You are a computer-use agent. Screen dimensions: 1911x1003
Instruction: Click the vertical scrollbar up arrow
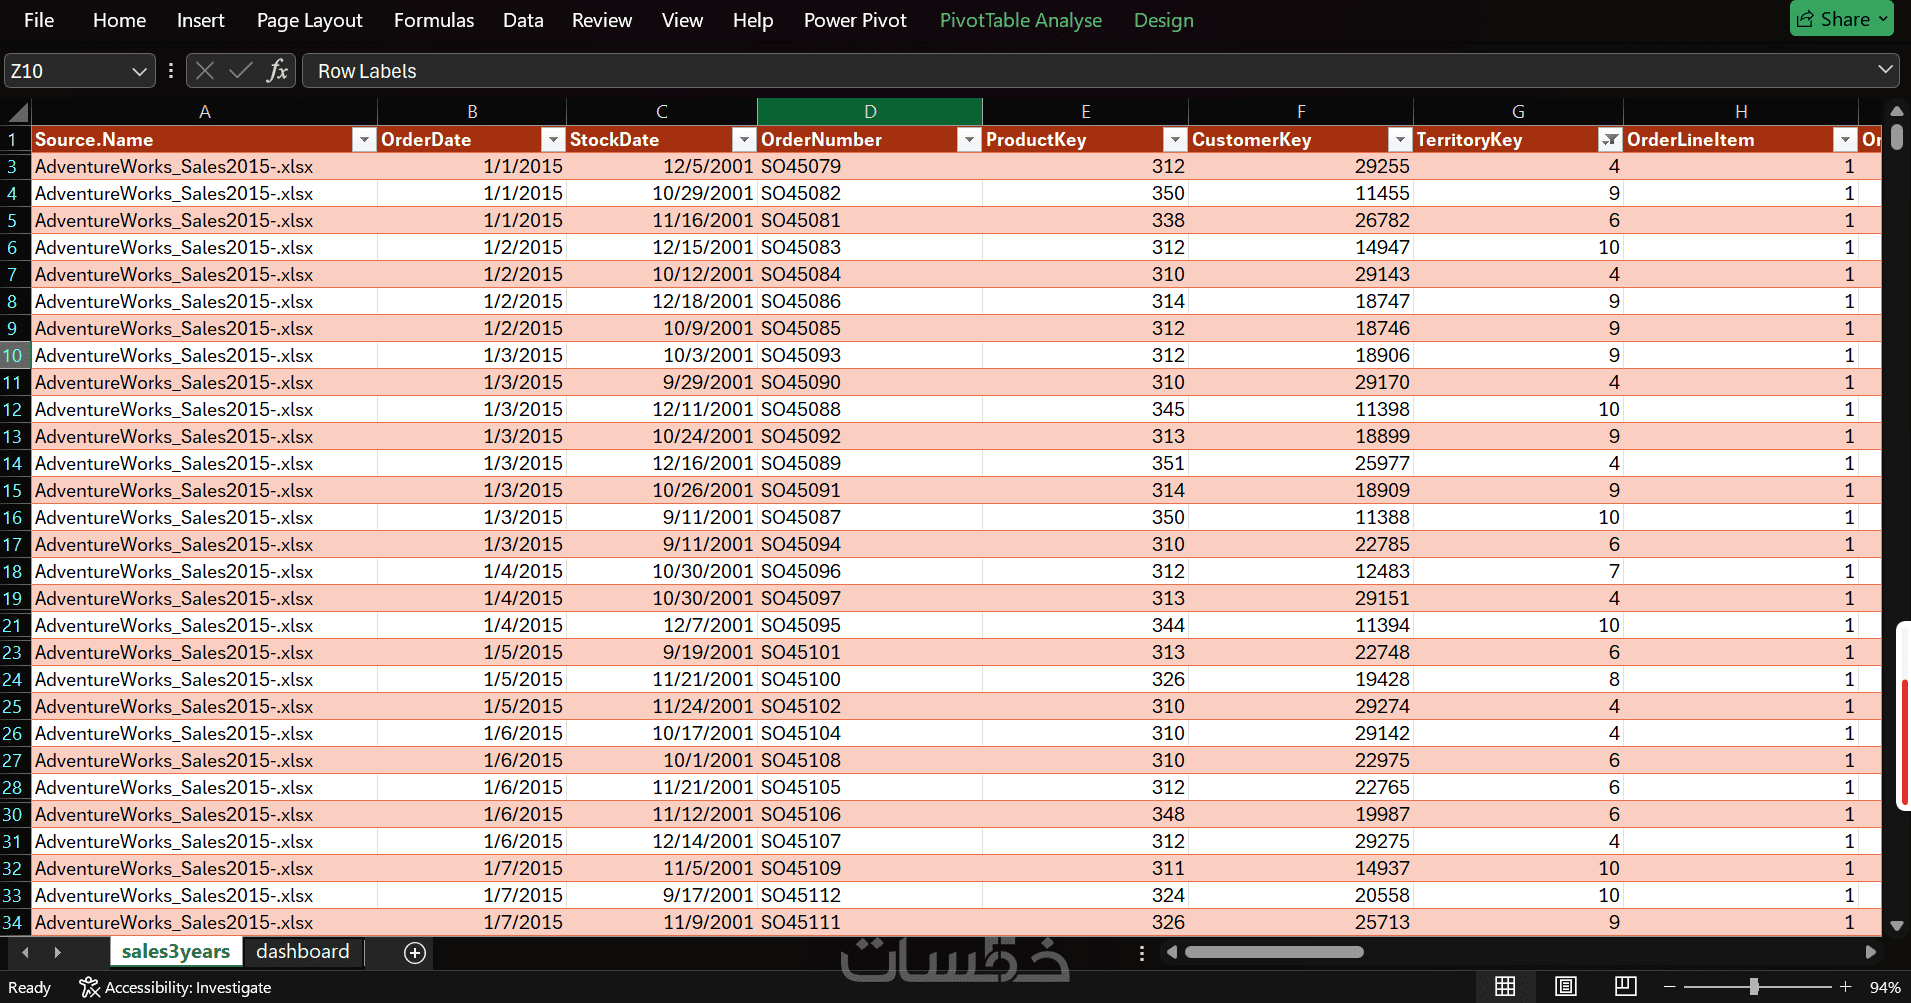click(1896, 111)
